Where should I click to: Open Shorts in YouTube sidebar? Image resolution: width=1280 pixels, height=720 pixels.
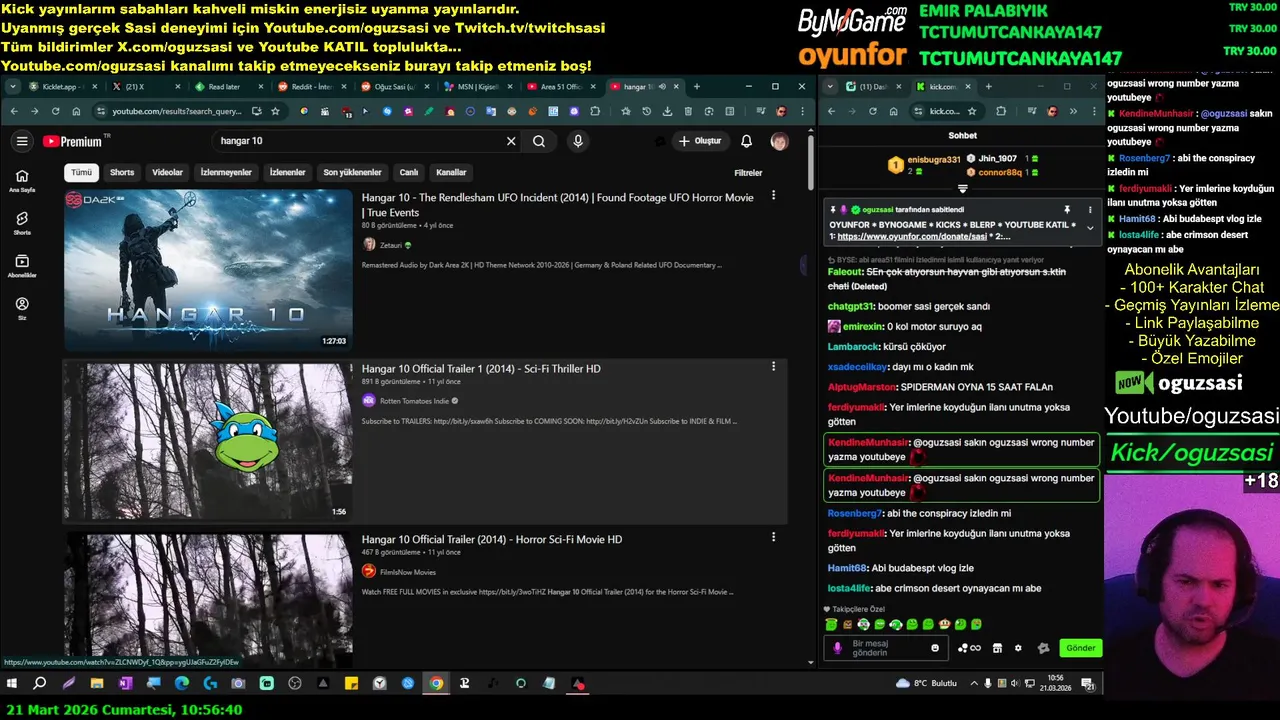coord(22,223)
